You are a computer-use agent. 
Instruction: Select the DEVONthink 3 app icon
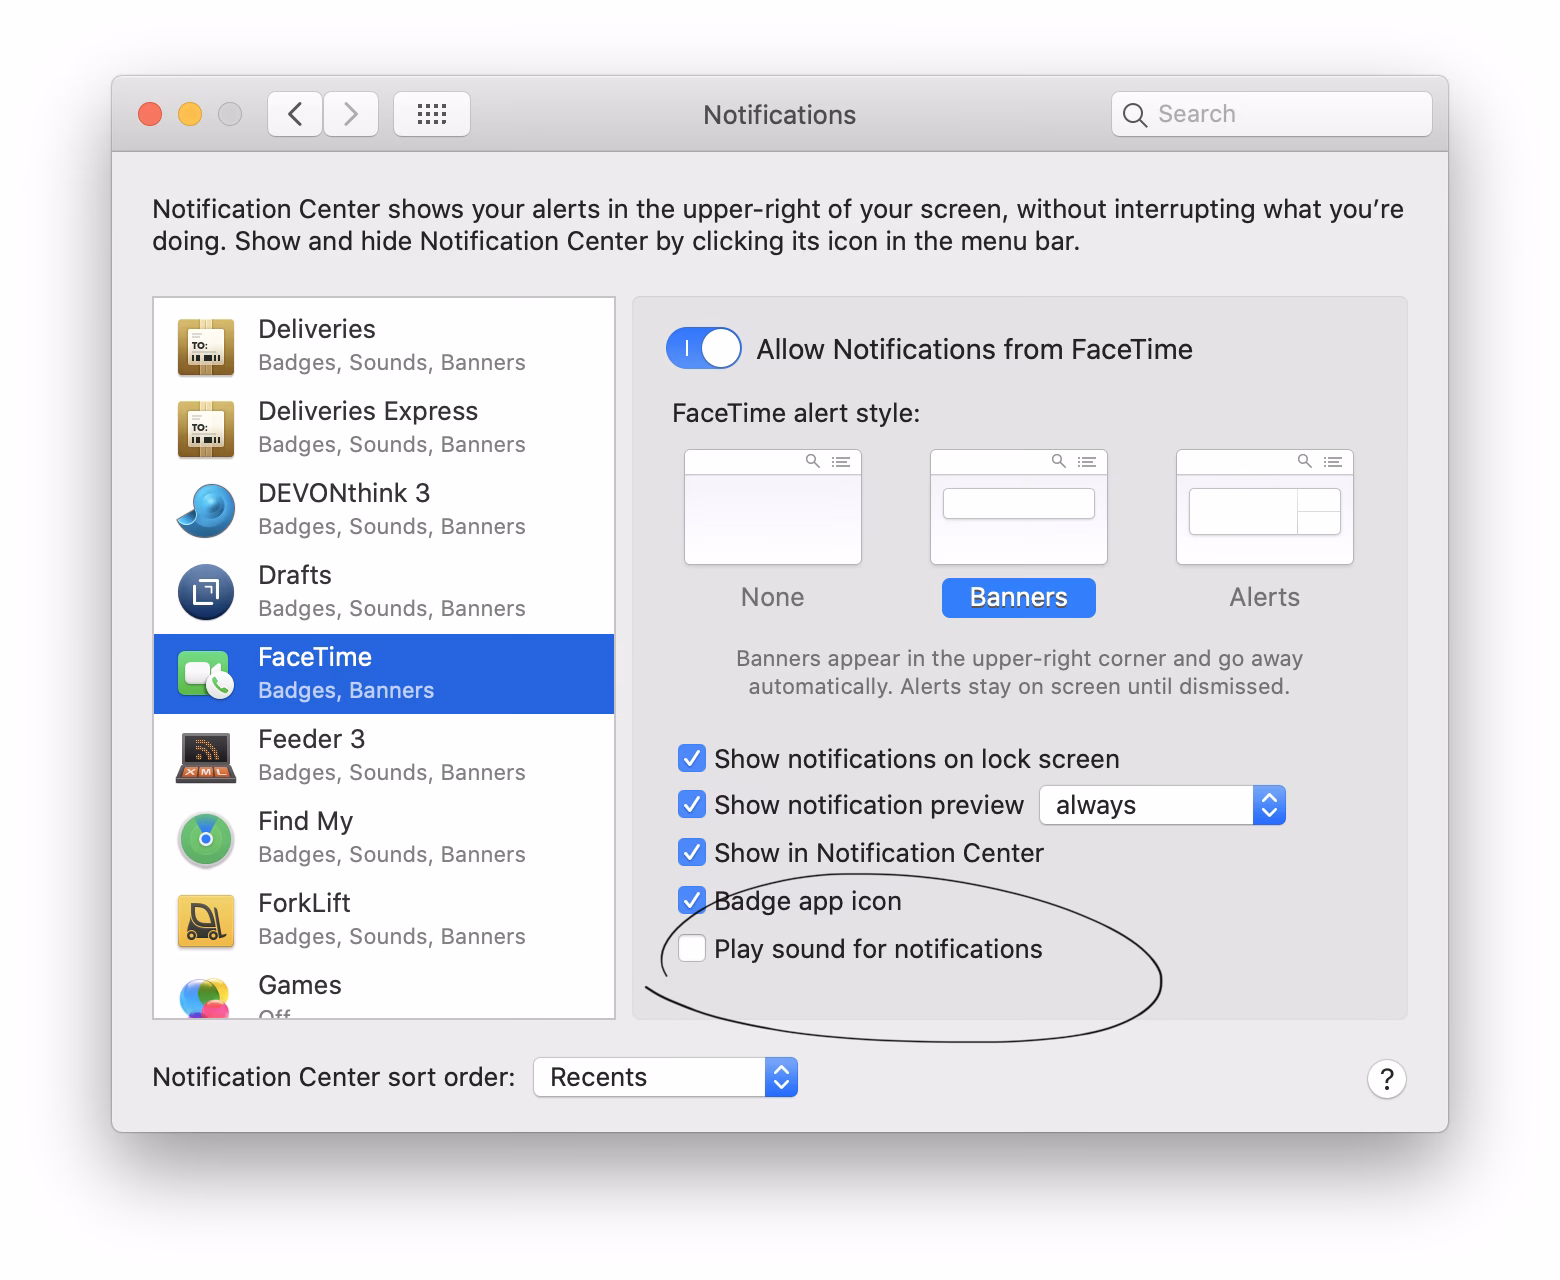coord(205,510)
